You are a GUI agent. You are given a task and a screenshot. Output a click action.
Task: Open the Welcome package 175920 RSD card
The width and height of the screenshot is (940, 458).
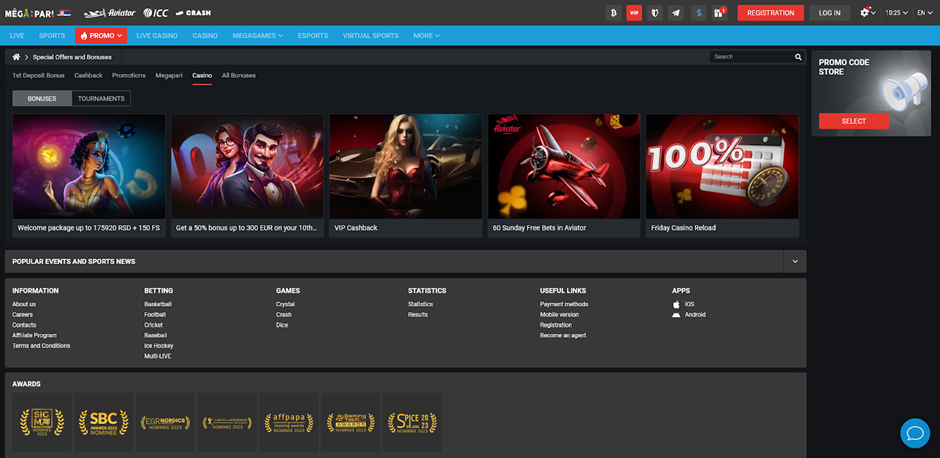89,176
